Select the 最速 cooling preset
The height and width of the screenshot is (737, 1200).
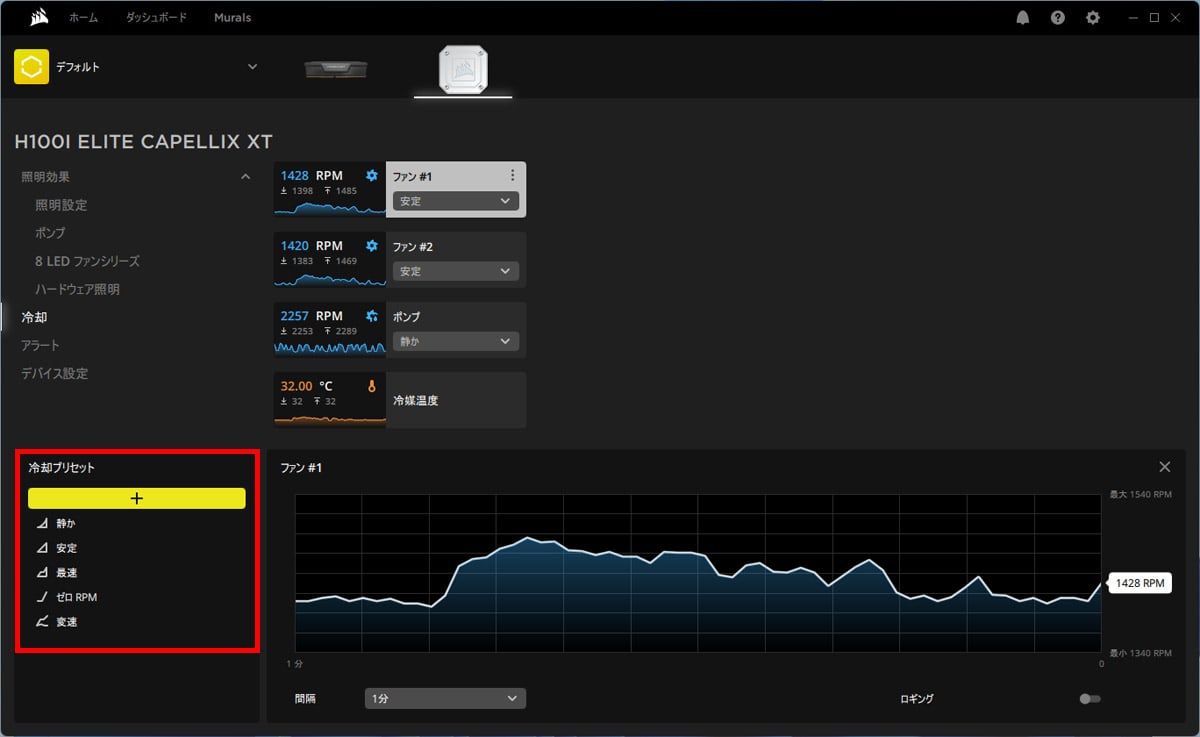(66, 572)
